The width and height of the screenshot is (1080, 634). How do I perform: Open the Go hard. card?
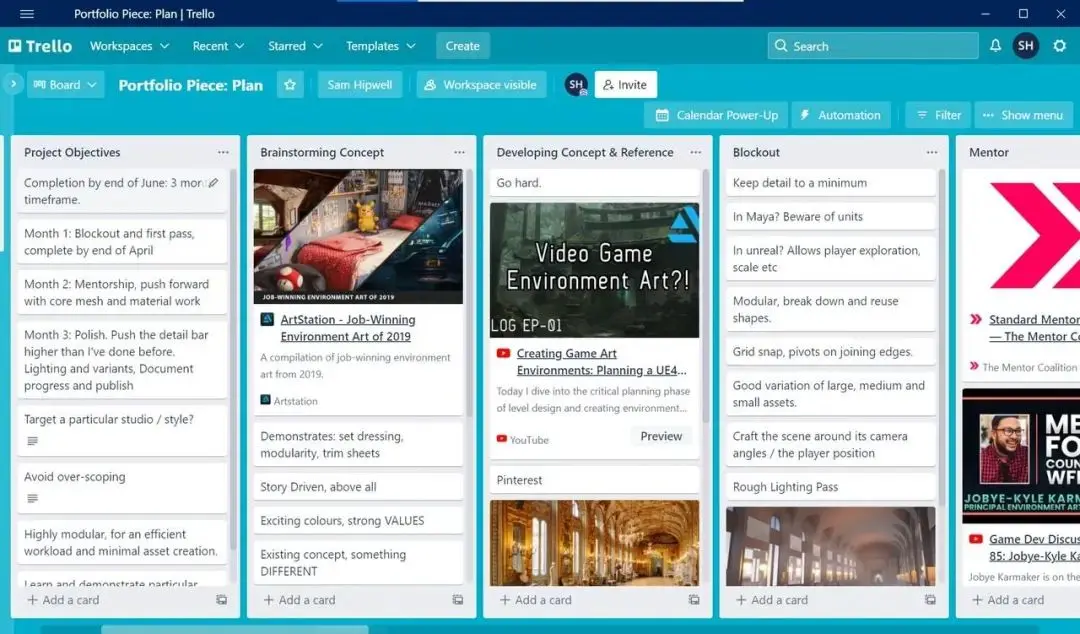[x=594, y=183]
